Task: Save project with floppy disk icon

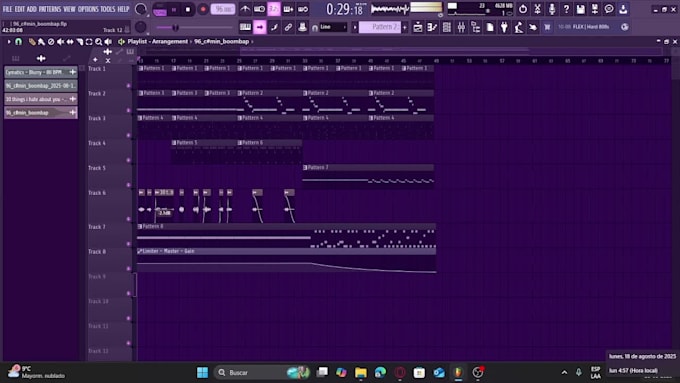Action: click(x=580, y=9)
